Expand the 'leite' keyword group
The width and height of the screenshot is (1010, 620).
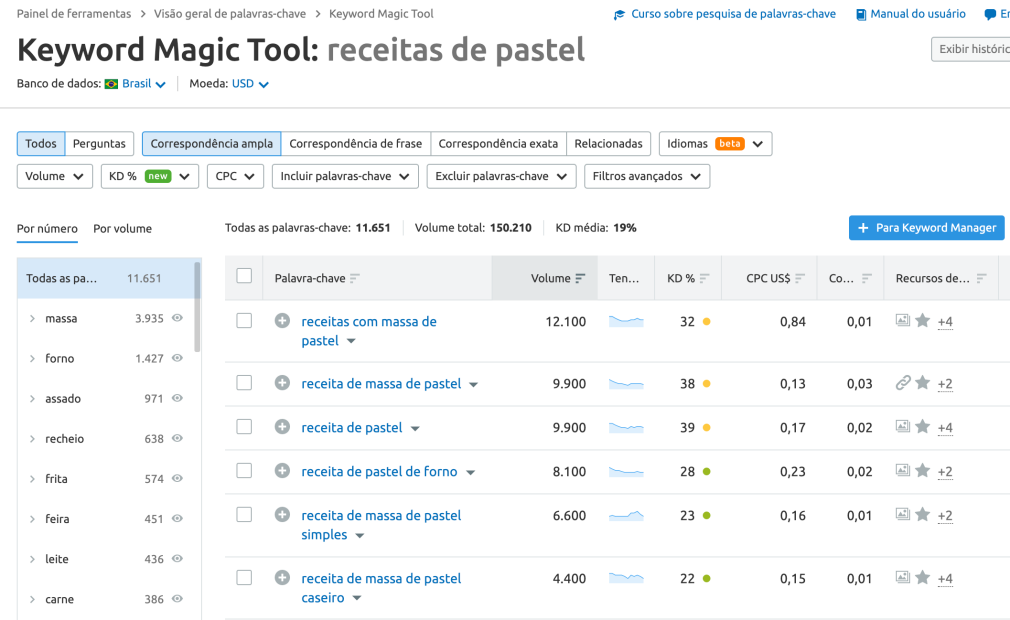pos(32,559)
